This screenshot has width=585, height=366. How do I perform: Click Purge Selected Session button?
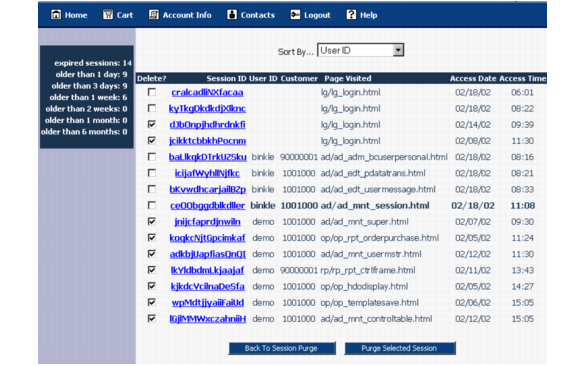(399, 348)
